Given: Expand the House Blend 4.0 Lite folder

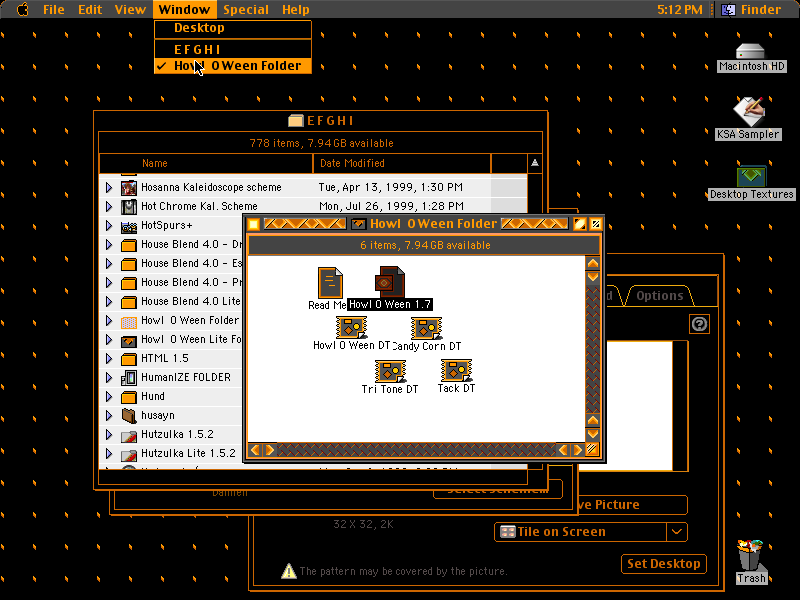Looking at the screenshot, I should tap(109, 302).
